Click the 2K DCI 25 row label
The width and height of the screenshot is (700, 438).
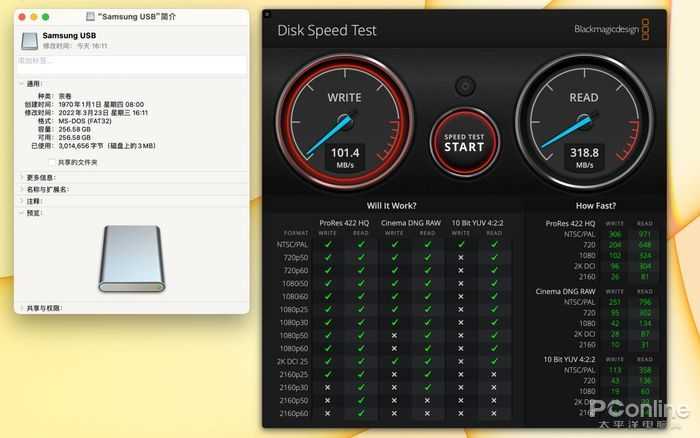(292, 362)
